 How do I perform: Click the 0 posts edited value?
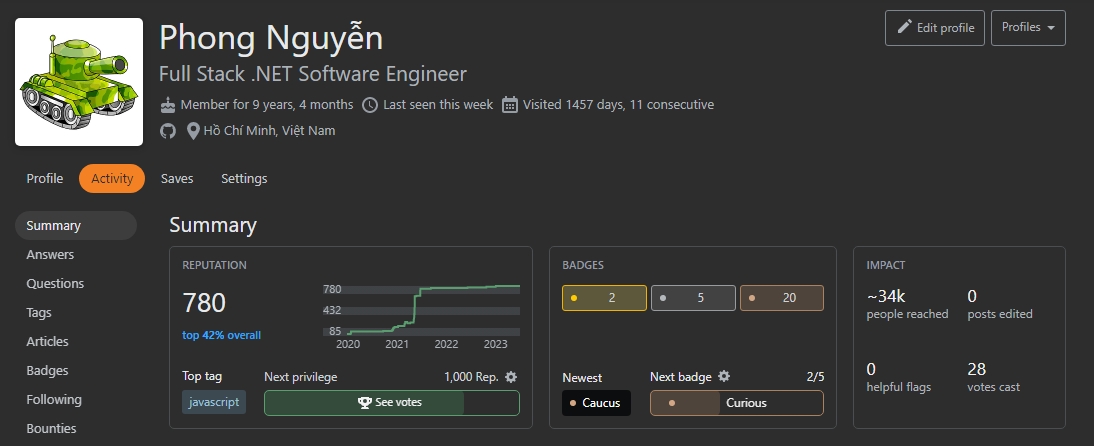click(x=972, y=296)
